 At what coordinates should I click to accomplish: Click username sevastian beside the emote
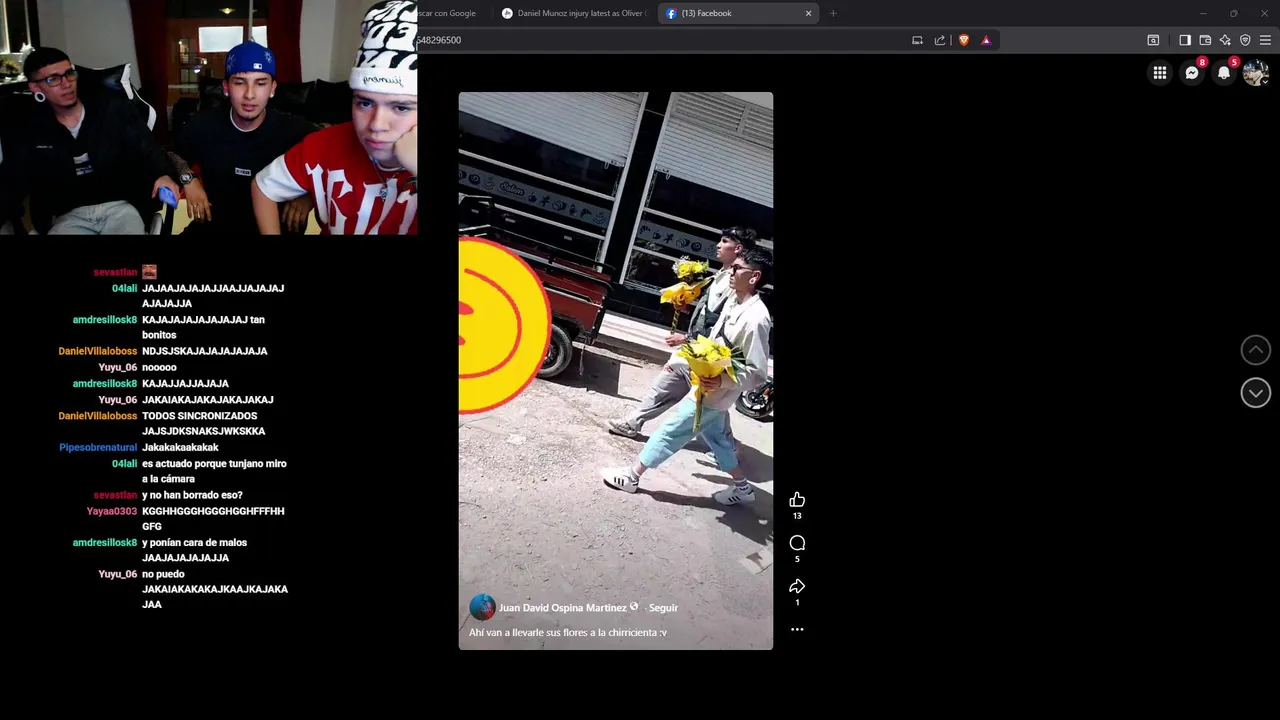pyautogui.click(x=115, y=272)
